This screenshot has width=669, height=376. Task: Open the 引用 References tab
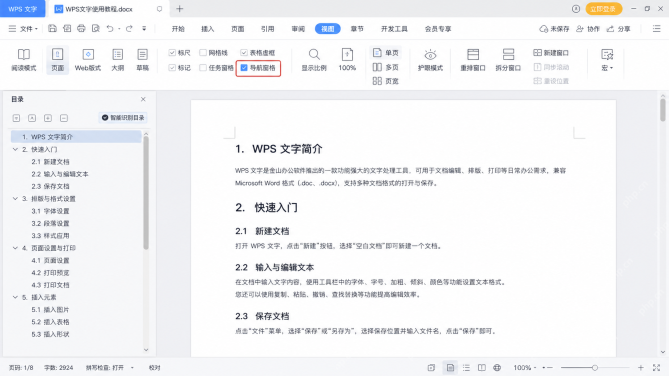[x=268, y=29]
